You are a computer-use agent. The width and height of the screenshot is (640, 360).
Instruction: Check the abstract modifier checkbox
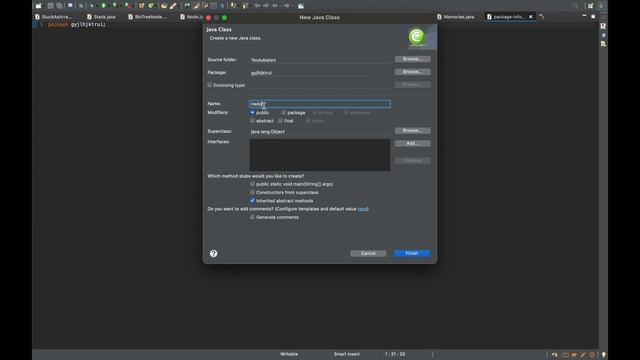252,121
